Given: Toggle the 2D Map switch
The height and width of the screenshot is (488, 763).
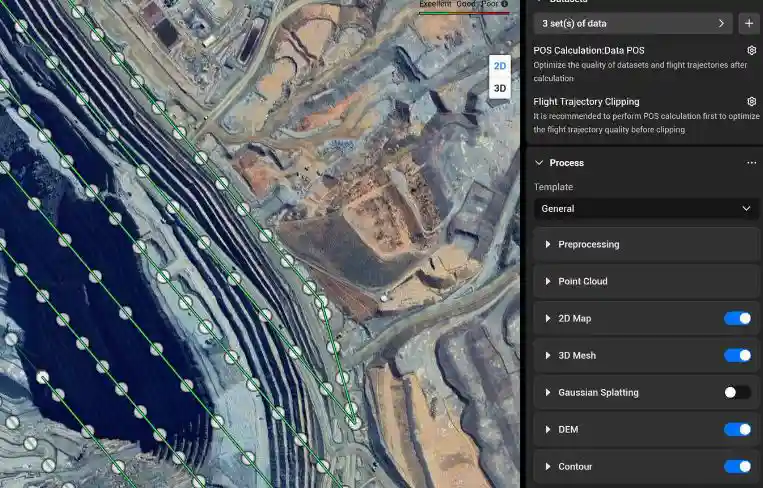Looking at the screenshot, I should (x=737, y=318).
